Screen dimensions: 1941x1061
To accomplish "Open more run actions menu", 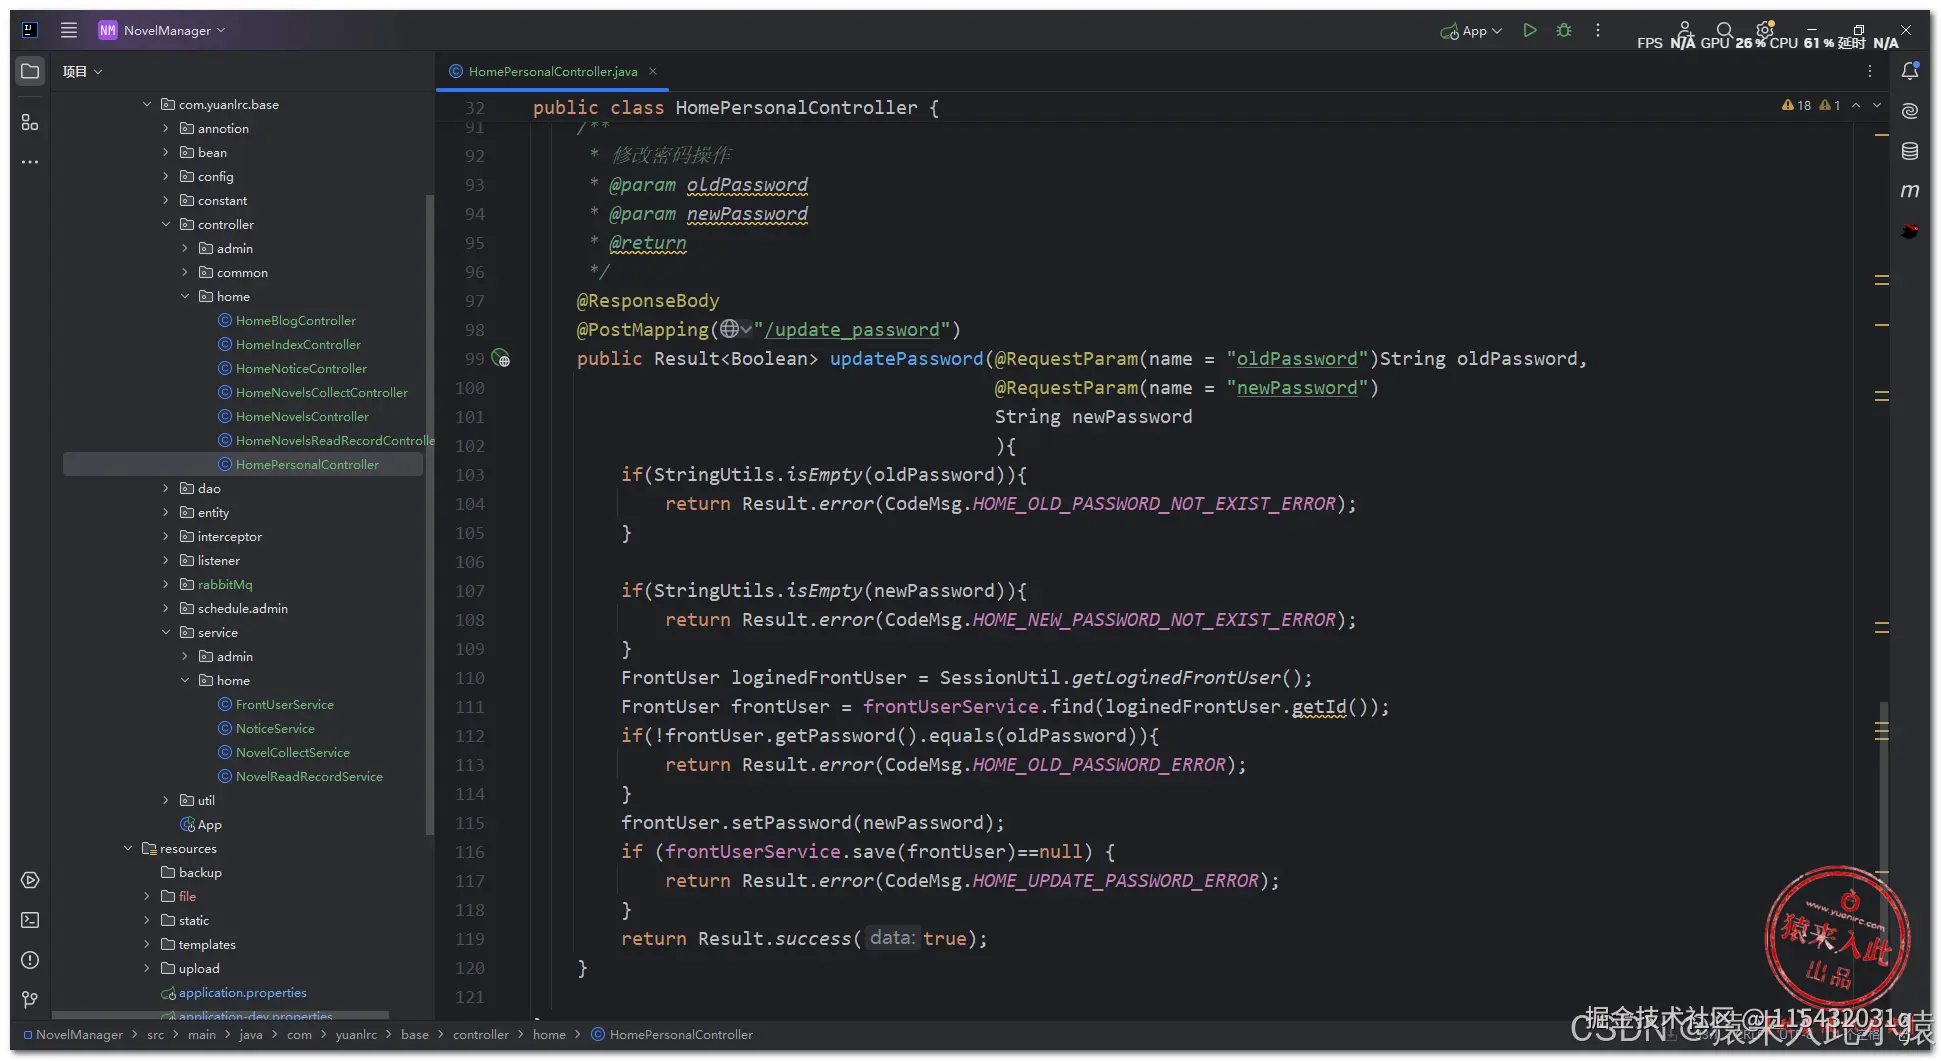I will (1598, 30).
